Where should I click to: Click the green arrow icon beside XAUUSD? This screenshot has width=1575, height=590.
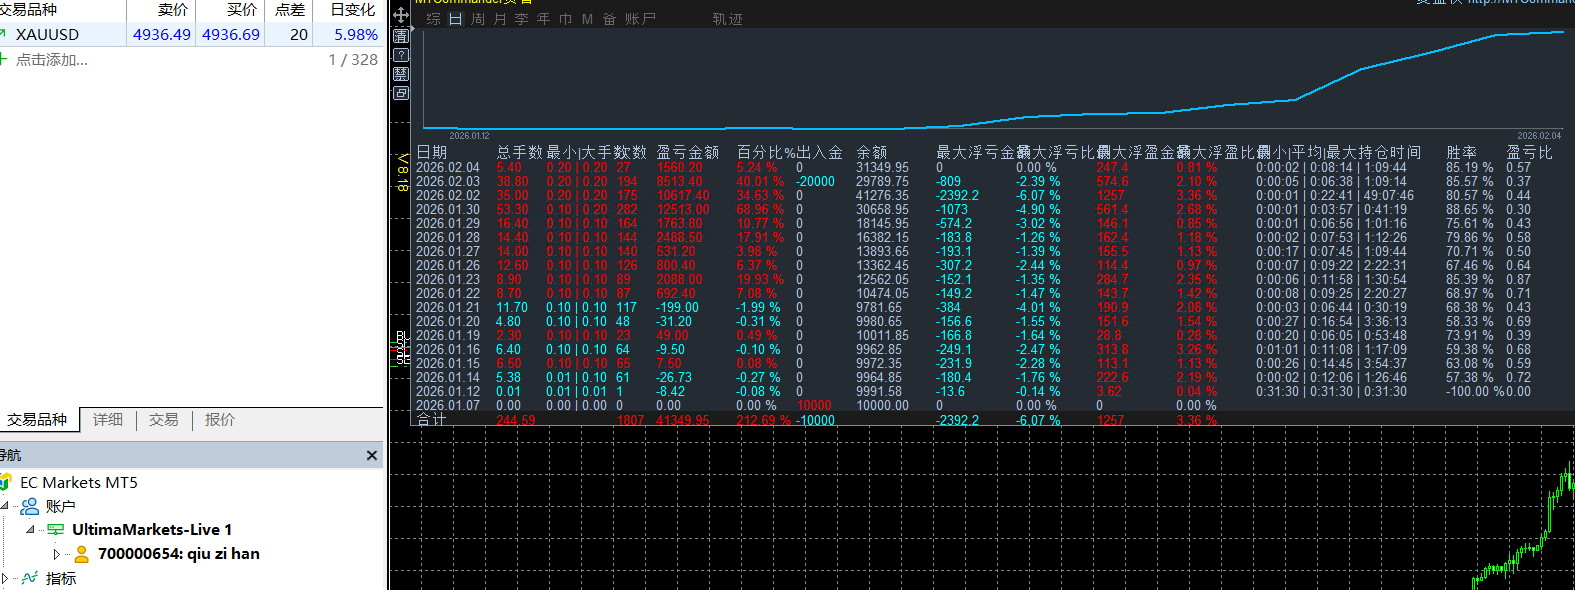coord(3,34)
